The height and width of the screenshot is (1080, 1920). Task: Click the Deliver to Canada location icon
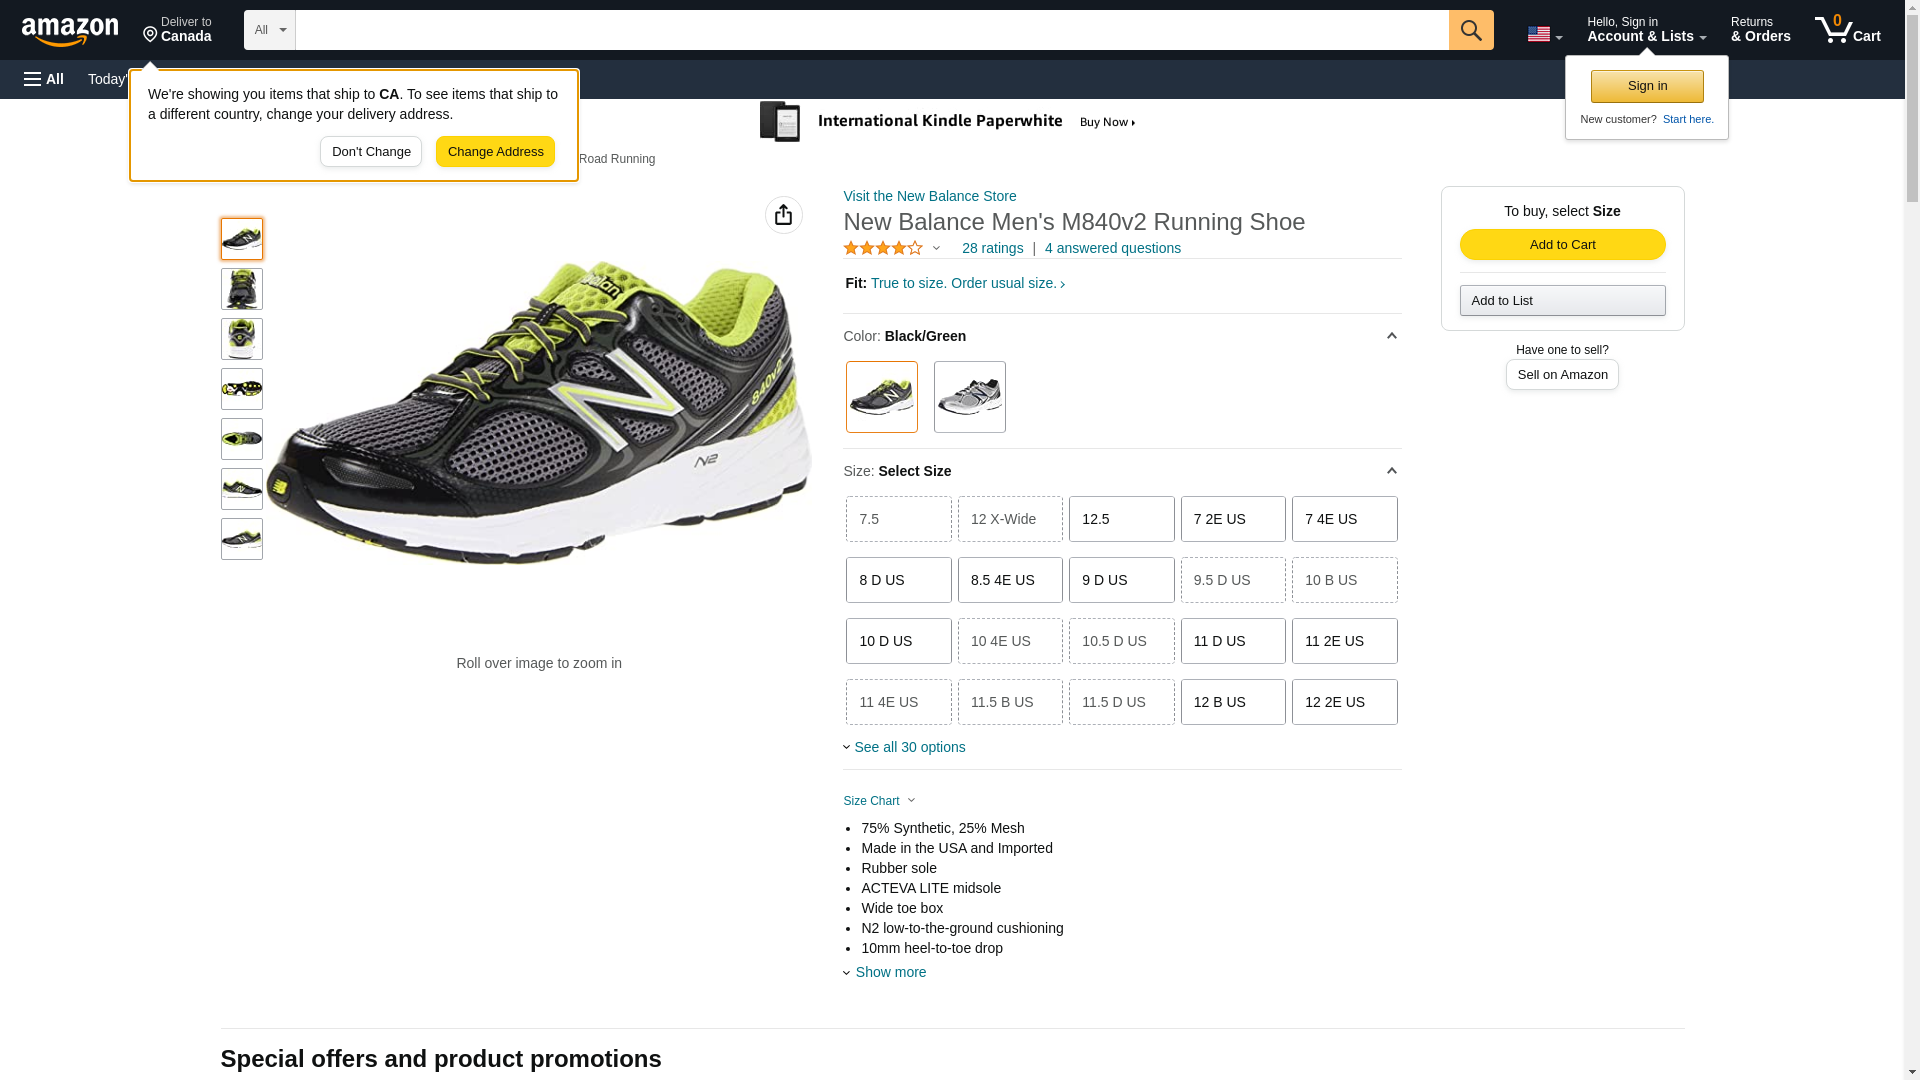point(151,35)
